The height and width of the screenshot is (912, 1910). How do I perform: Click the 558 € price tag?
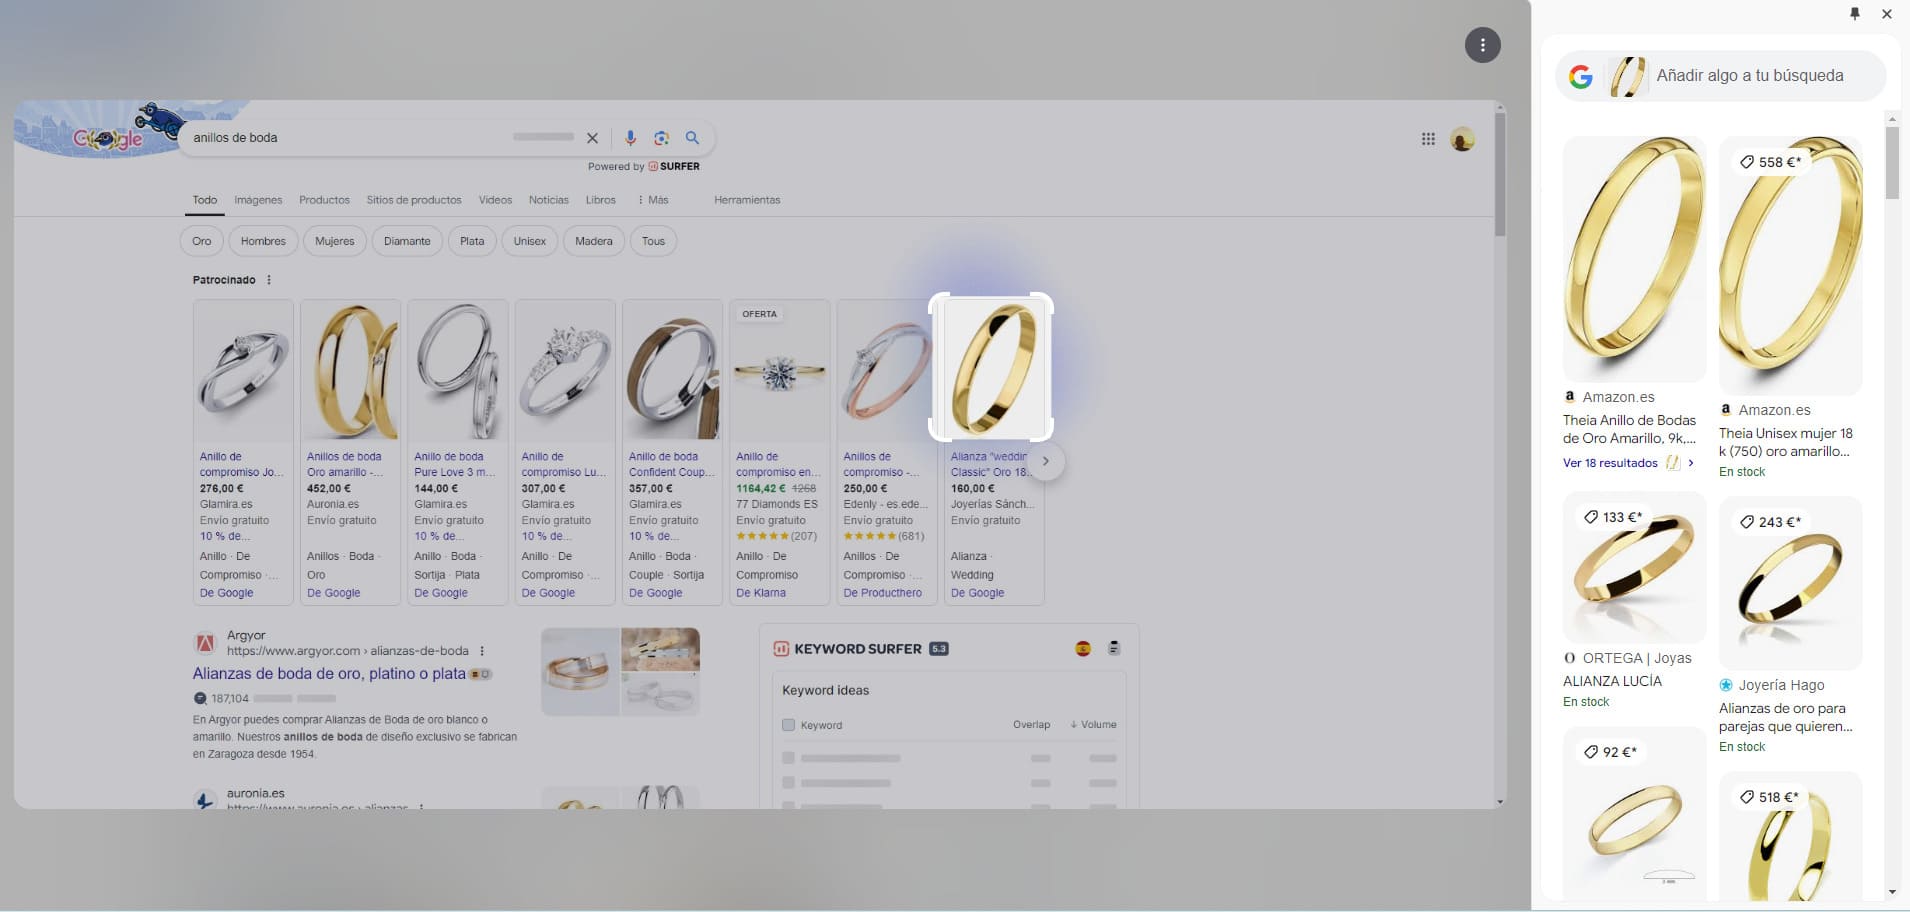point(1770,162)
